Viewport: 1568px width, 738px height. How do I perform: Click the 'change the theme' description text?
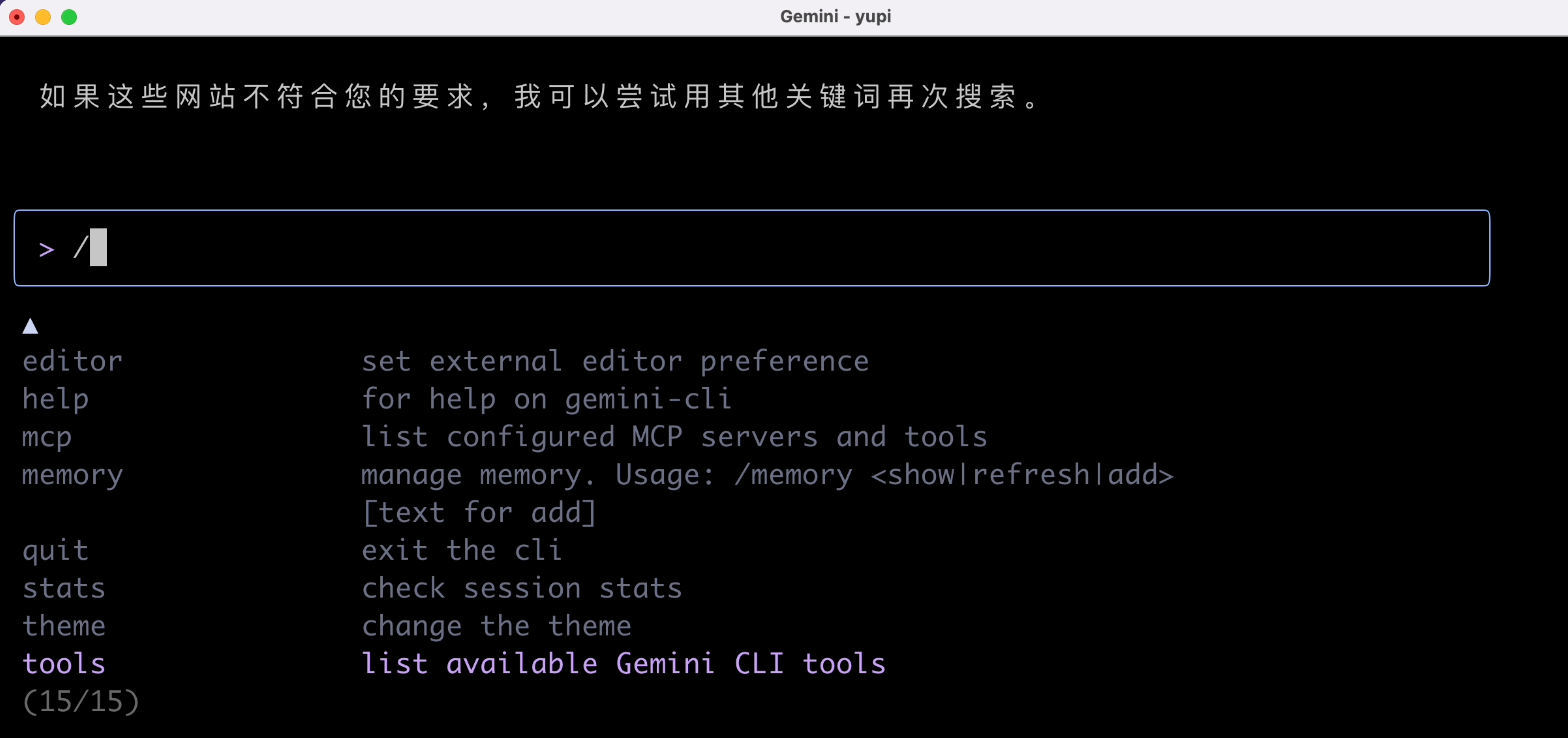496,625
